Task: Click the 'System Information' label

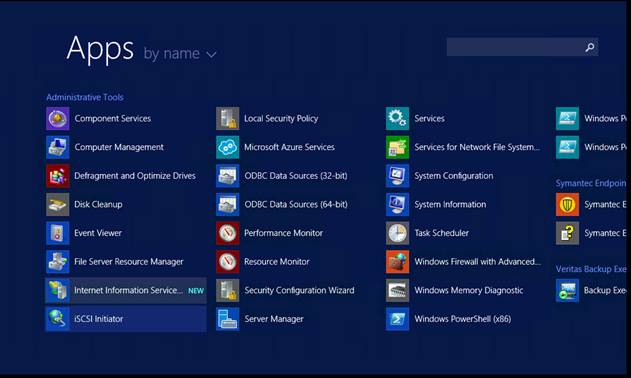Action: [x=450, y=204]
